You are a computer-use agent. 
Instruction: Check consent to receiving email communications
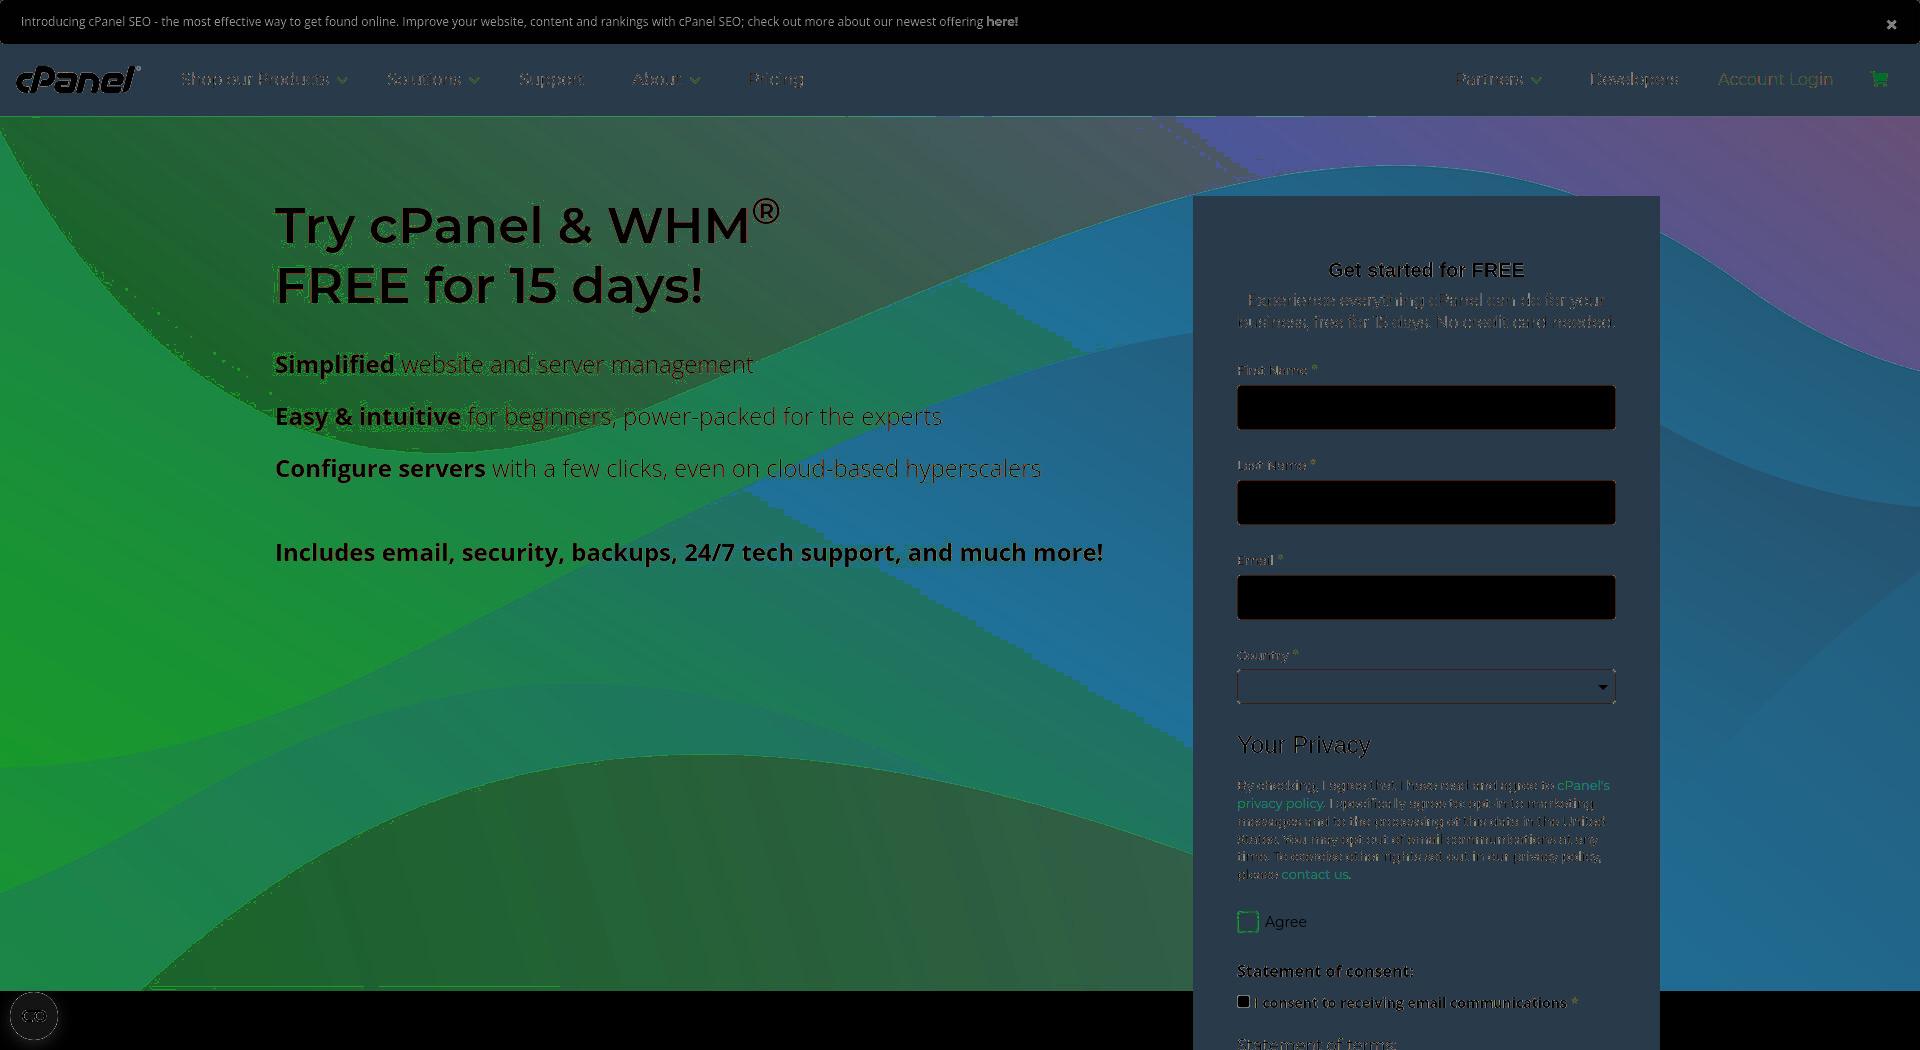click(x=1243, y=1001)
